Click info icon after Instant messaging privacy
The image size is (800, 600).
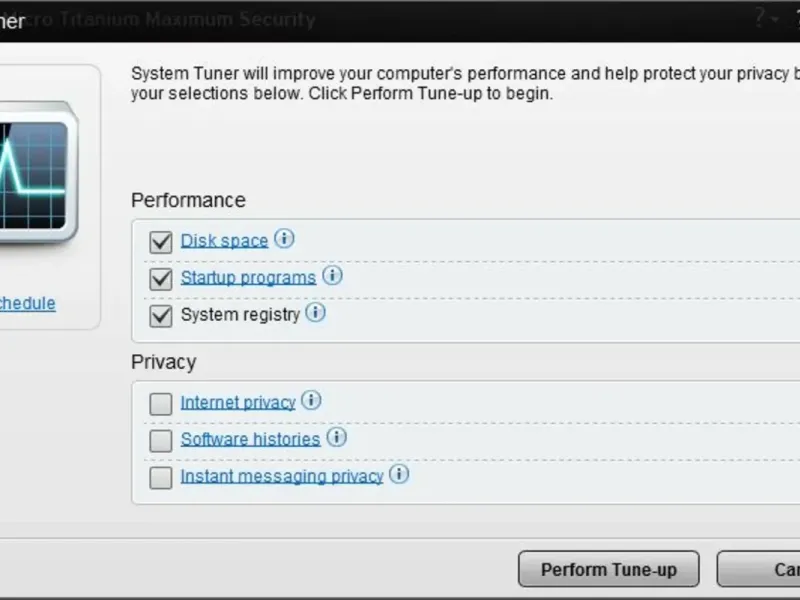(x=399, y=474)
